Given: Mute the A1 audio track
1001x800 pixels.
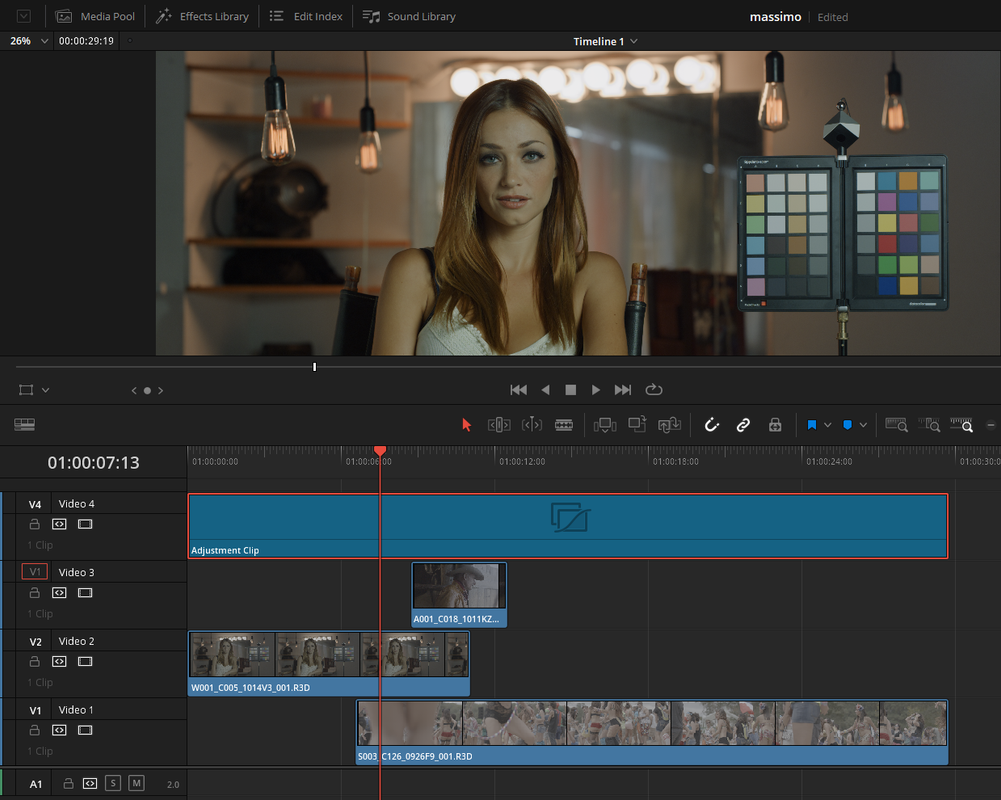Looking at the screenshot, I should pyautogui.click(x=136, y=783).
